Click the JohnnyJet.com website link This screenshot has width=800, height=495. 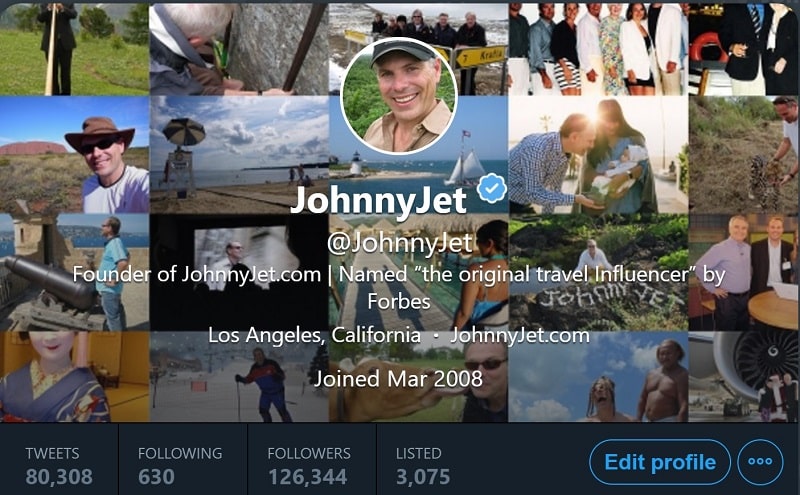519,335
